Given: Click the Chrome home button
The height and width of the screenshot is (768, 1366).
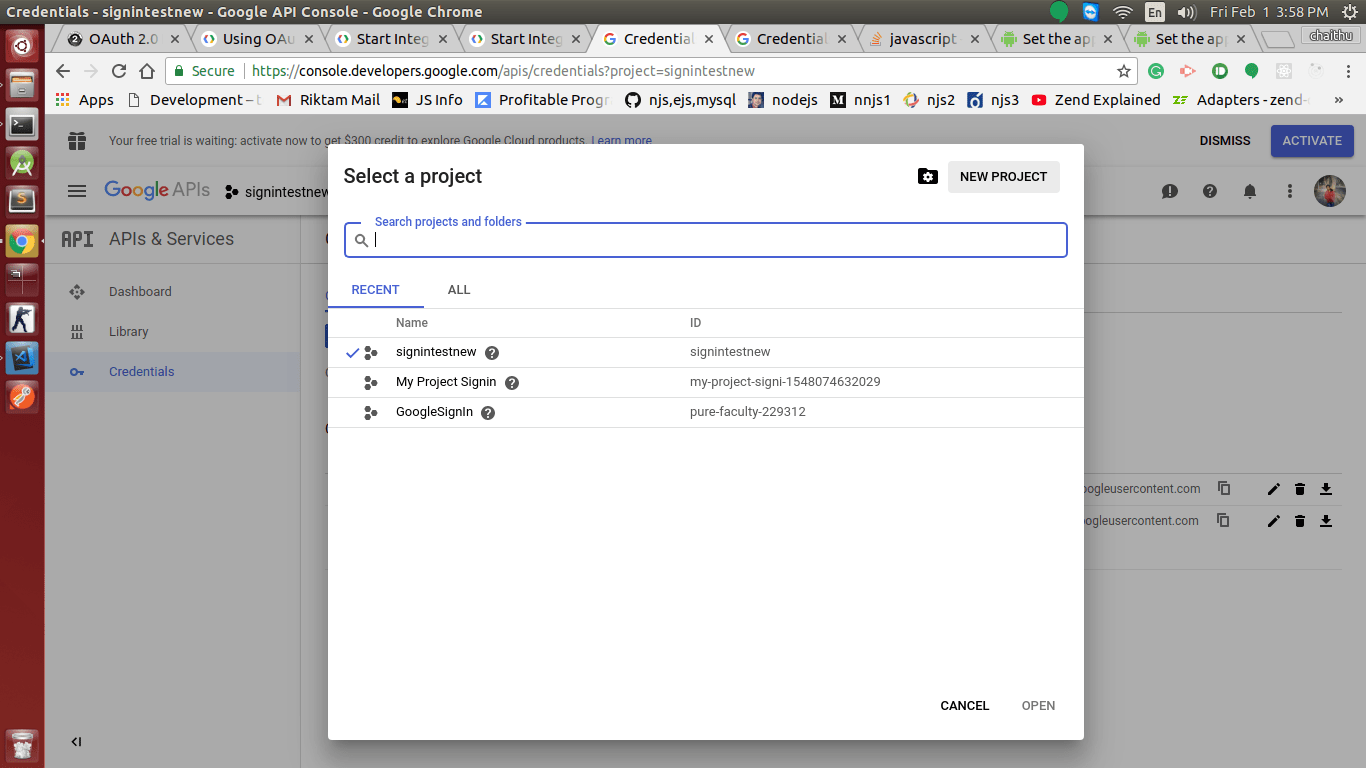Looking at the screenshot, I should [x=147, y=71].
